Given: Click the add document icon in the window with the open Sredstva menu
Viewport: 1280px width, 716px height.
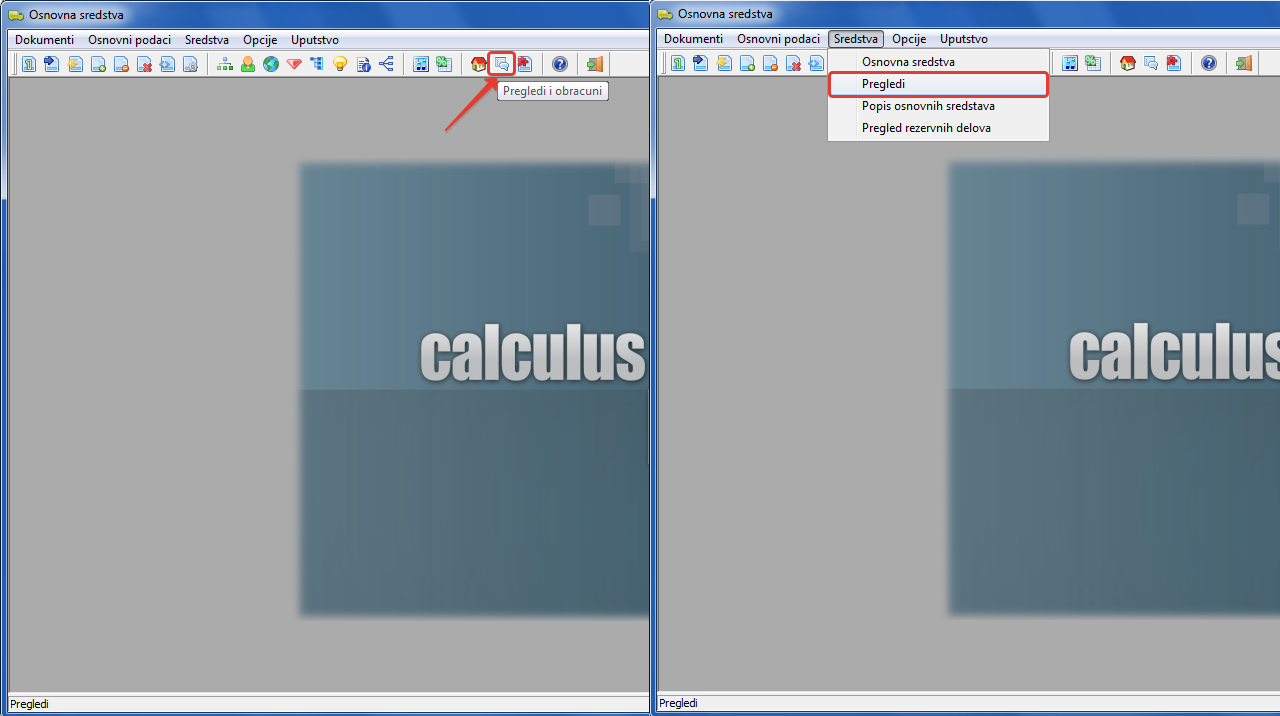Looking at the screenshot, I should pos(747,63).
